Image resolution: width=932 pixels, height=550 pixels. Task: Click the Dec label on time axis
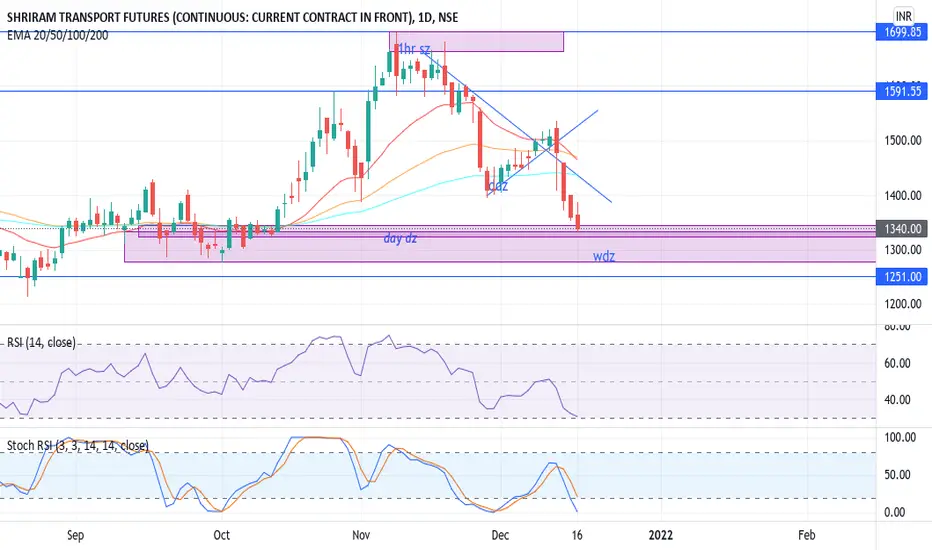[x=500, y=535]
